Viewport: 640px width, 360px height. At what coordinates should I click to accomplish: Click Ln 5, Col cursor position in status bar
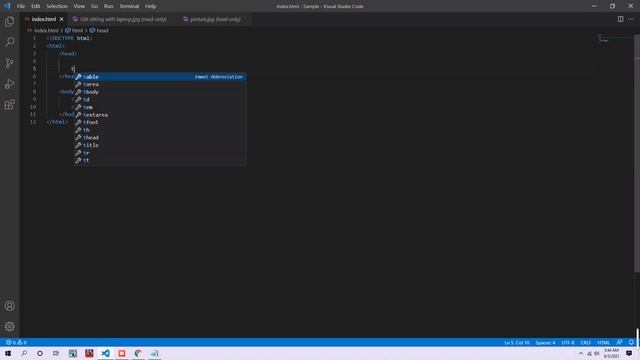click(517, 342)
